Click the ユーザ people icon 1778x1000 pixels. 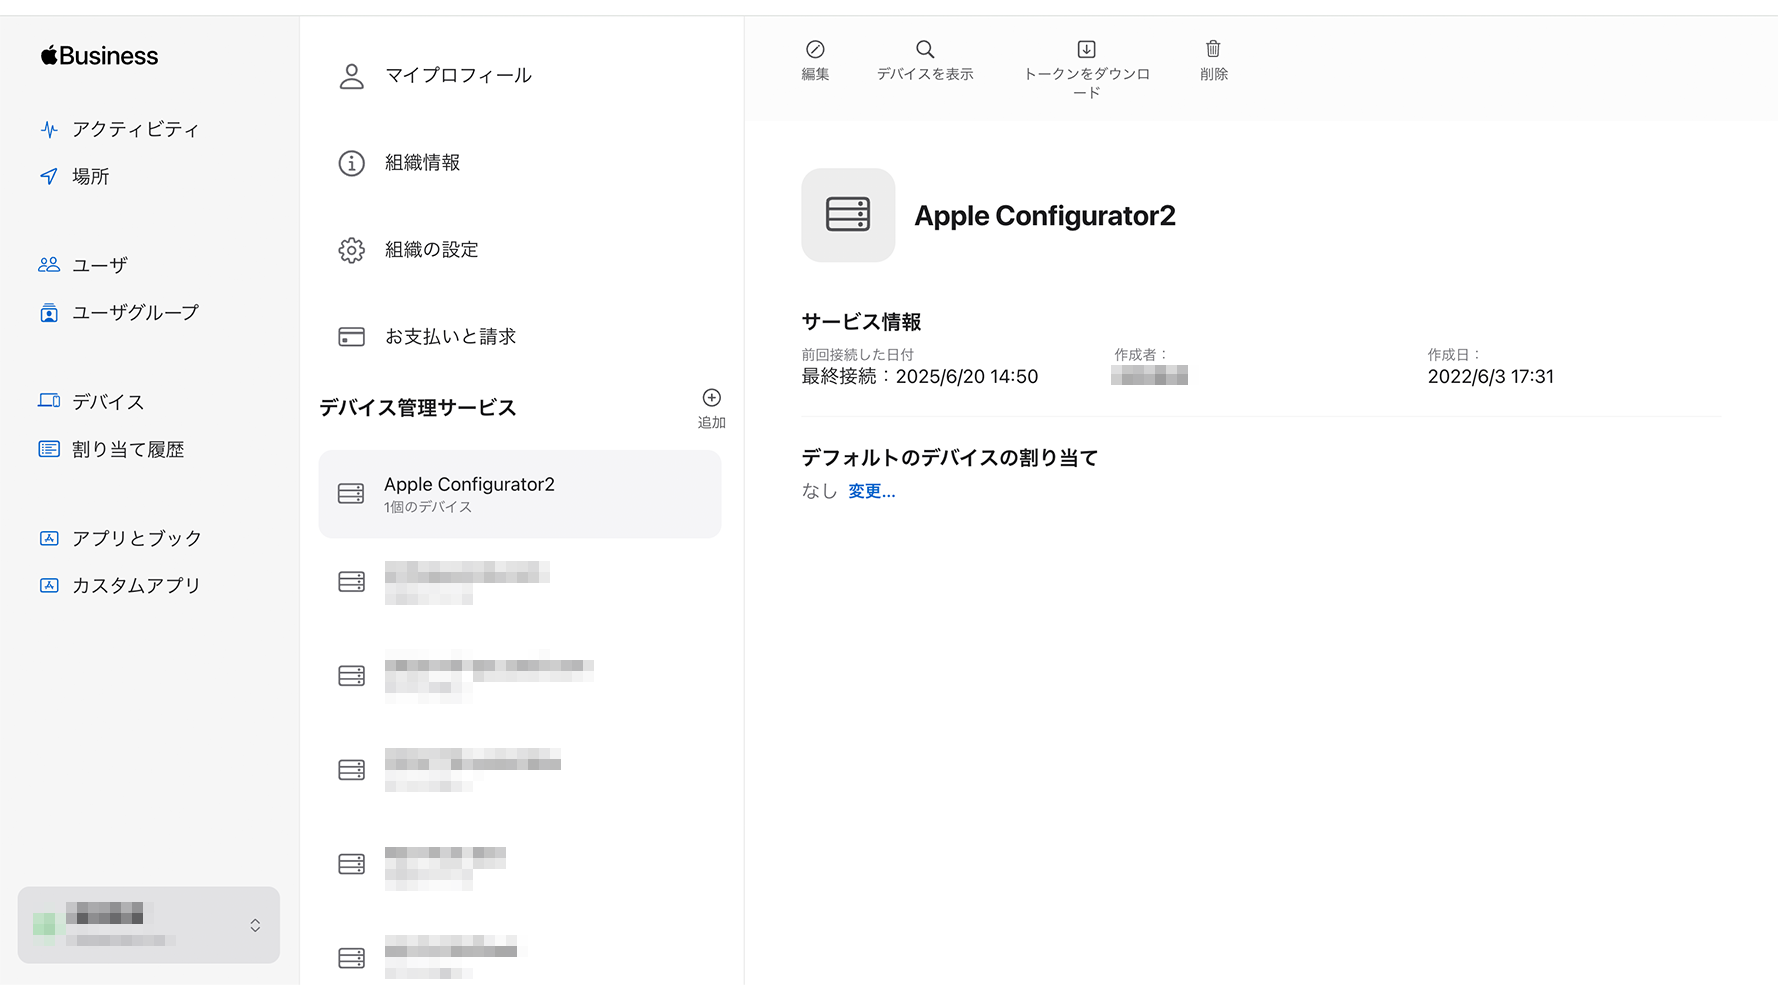tap(49, 265)
